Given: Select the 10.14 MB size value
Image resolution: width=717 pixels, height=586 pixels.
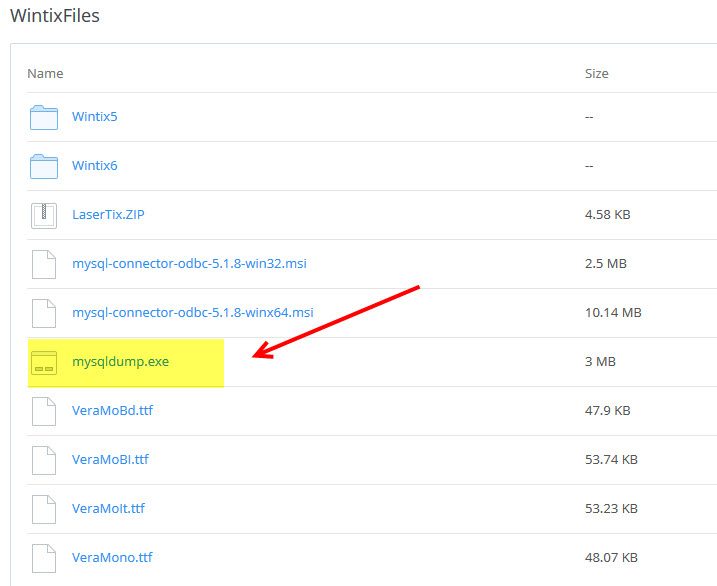Looking at the screenshot, I should pos(613,313).
